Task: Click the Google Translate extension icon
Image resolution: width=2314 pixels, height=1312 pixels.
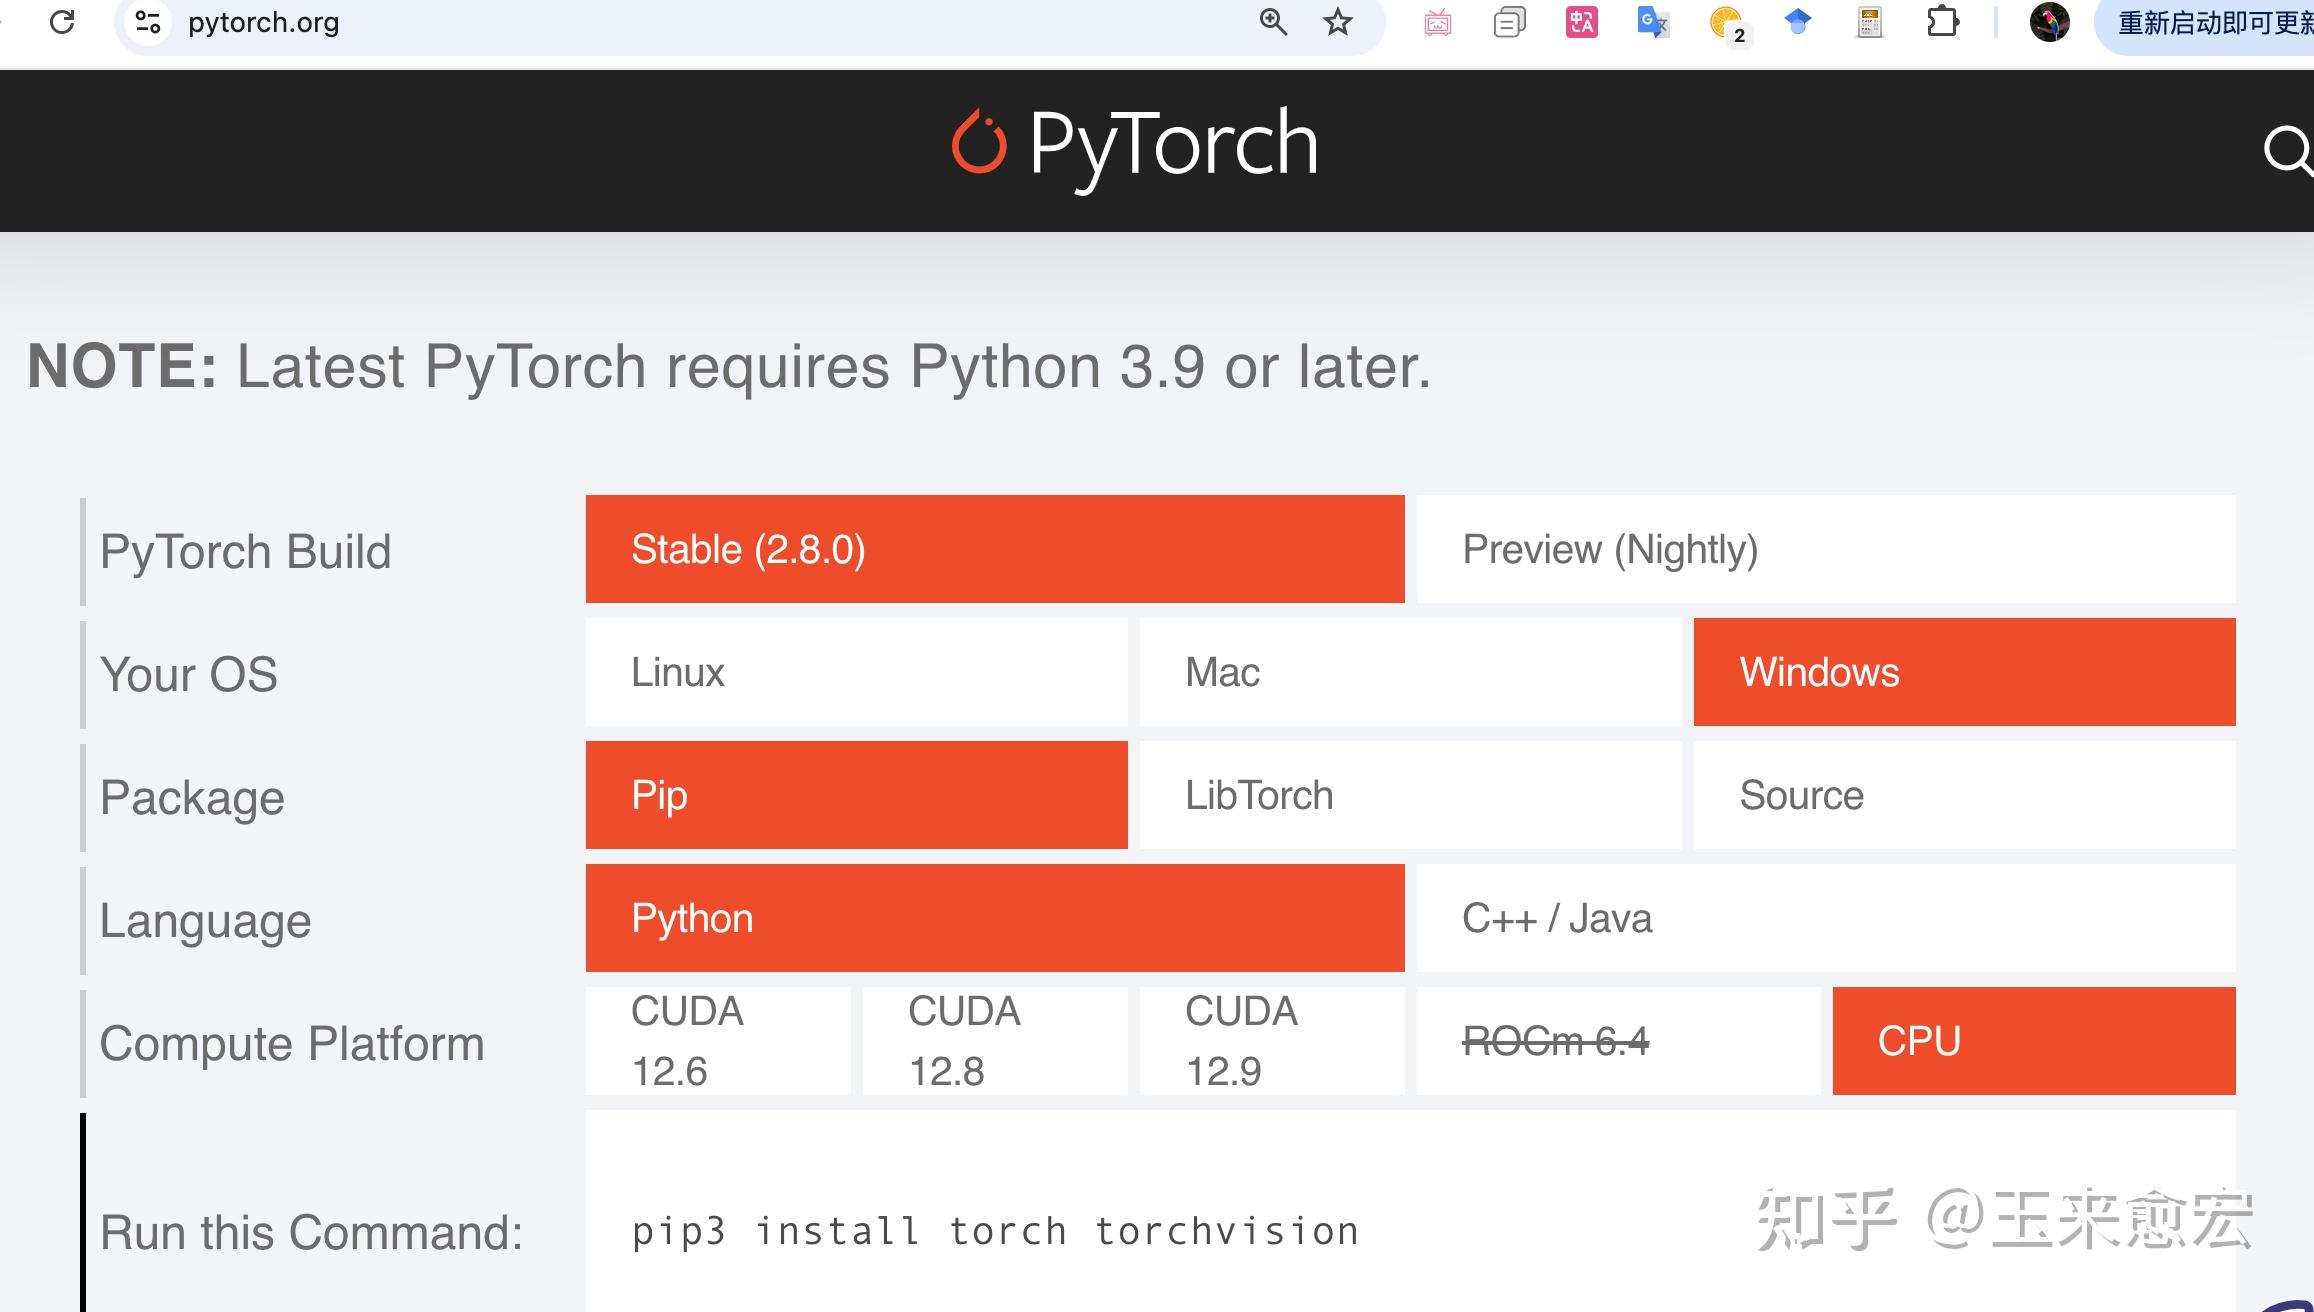Action: tap(1652, 22)
